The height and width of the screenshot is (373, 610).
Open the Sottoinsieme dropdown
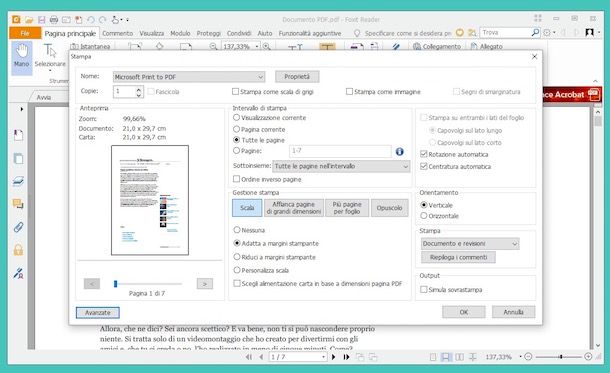click(341, 166)
